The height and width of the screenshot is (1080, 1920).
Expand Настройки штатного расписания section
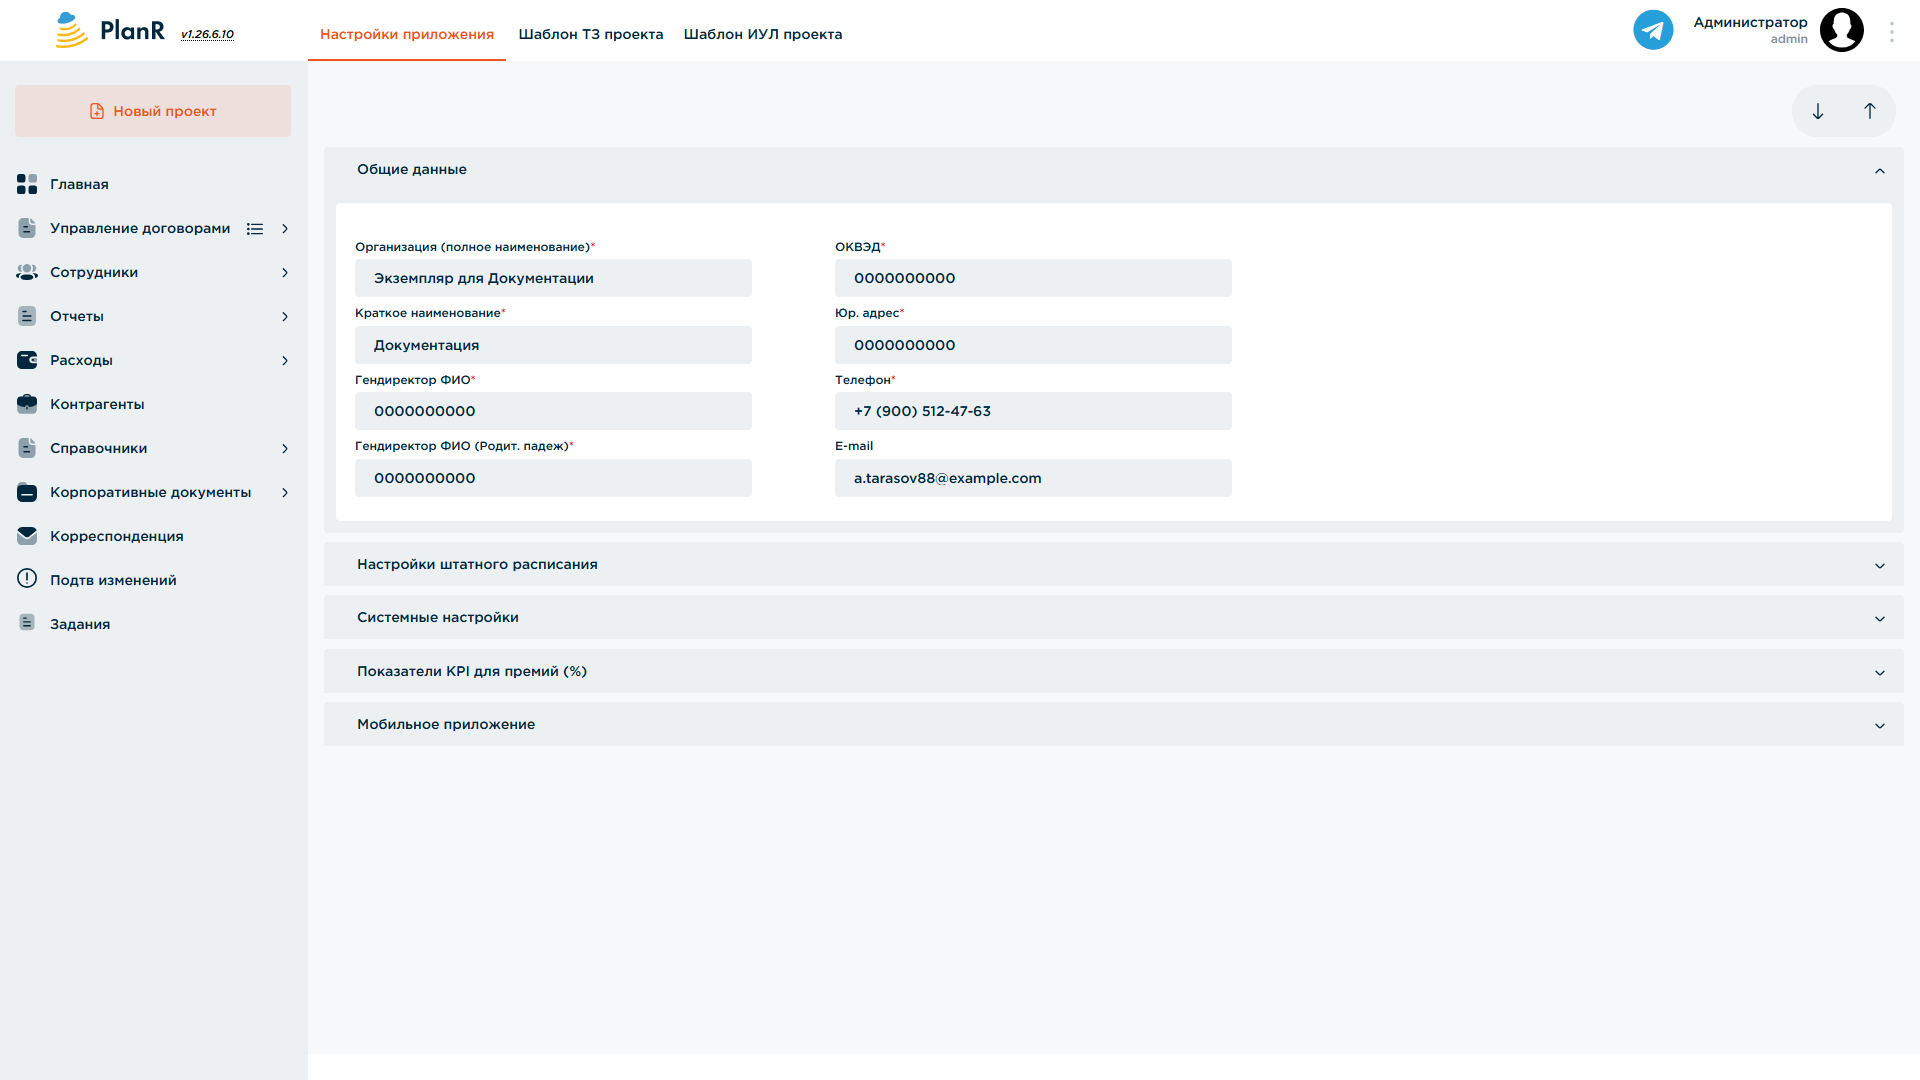coord(1113,565)
